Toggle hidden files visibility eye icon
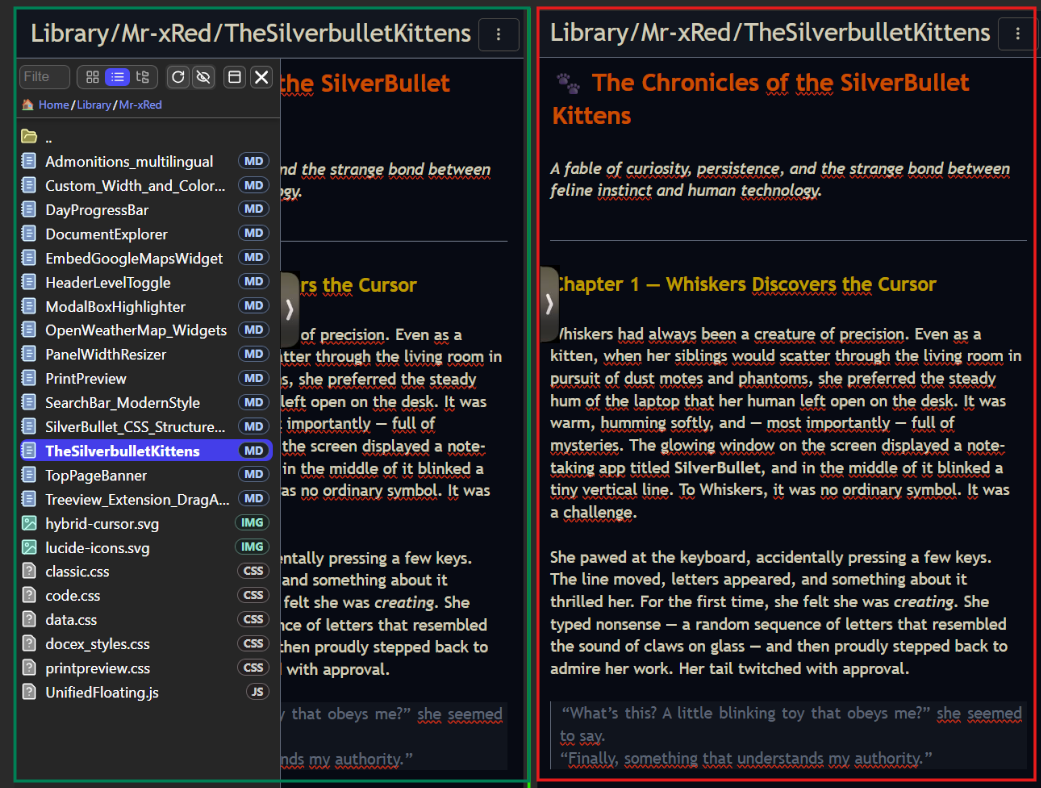The width and height of the screenshot is (1041, 788). (x=203, y=77)
